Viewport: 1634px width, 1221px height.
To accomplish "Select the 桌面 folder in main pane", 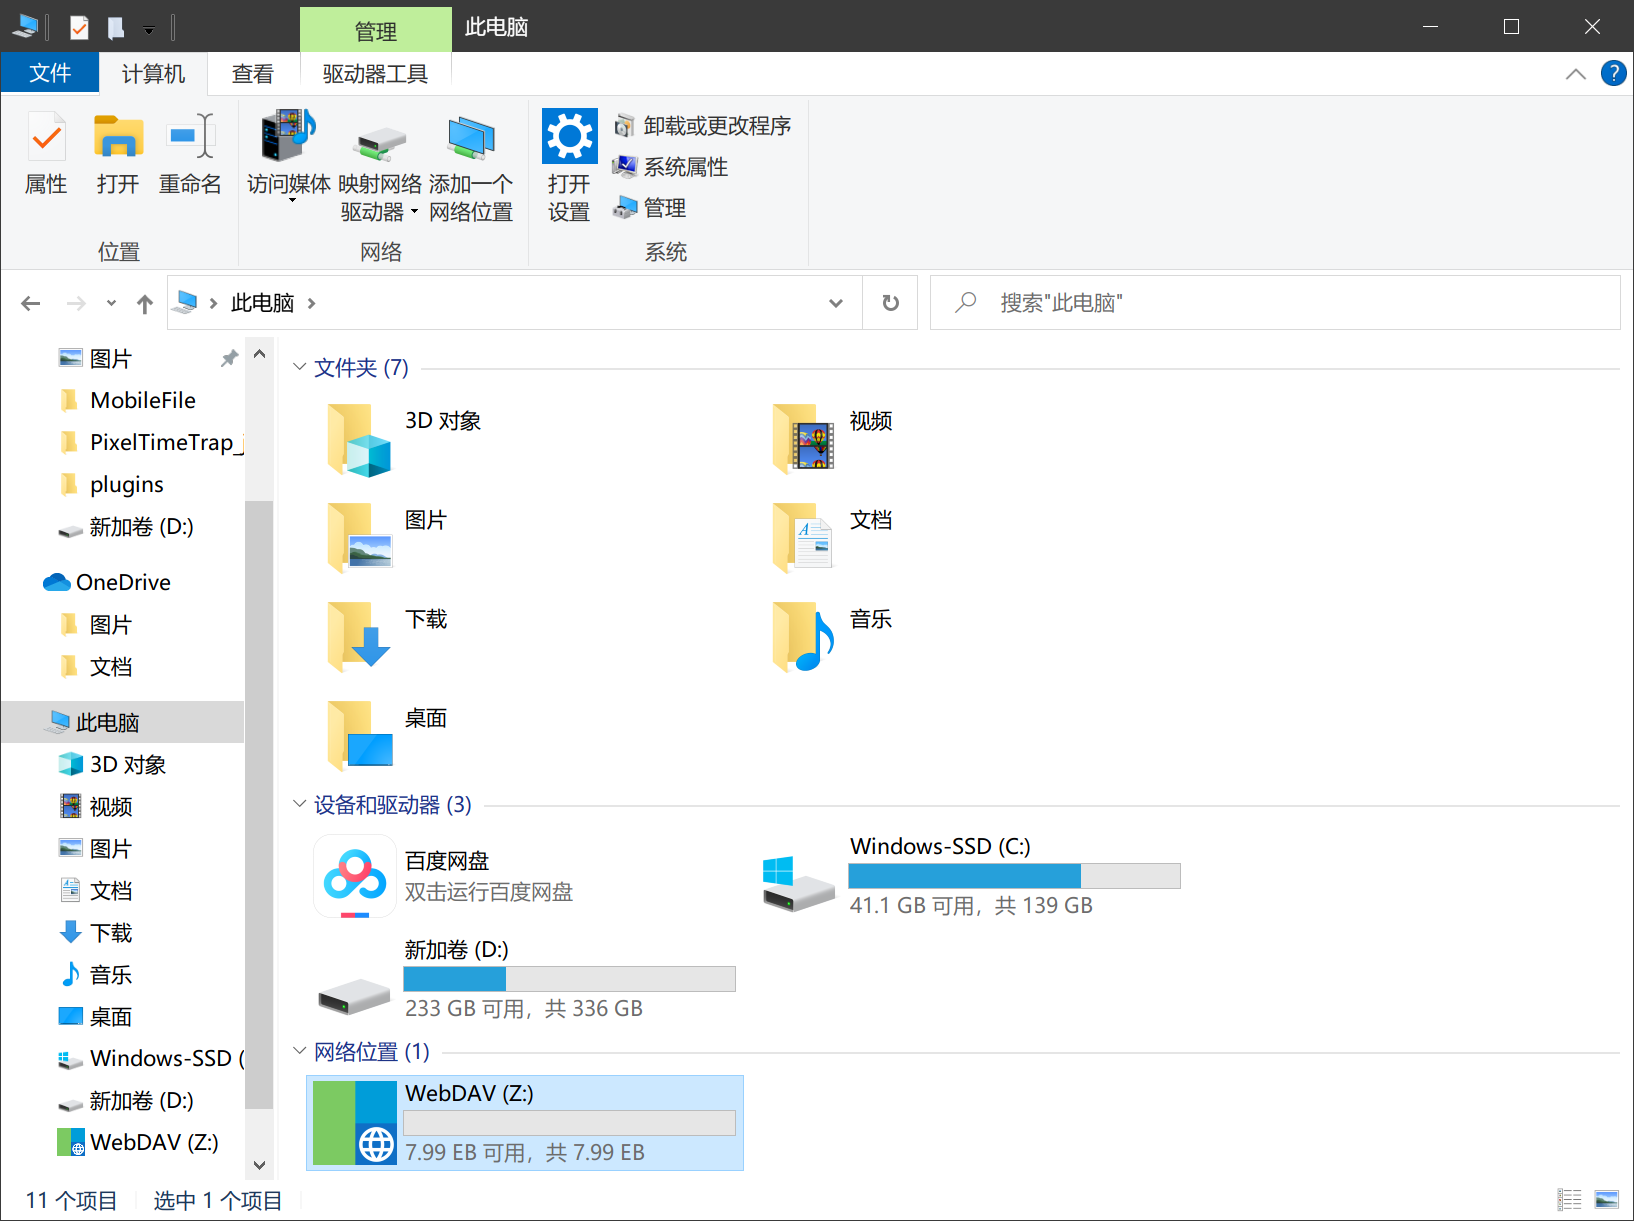I will 386,736.
